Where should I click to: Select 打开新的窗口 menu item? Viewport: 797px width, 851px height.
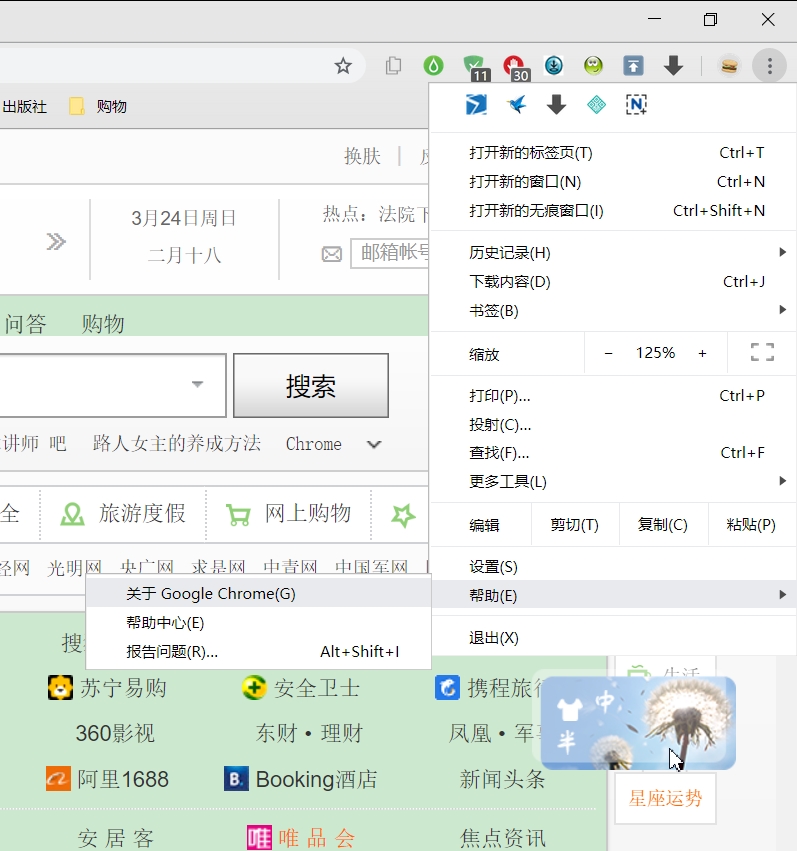coord(613,182)
